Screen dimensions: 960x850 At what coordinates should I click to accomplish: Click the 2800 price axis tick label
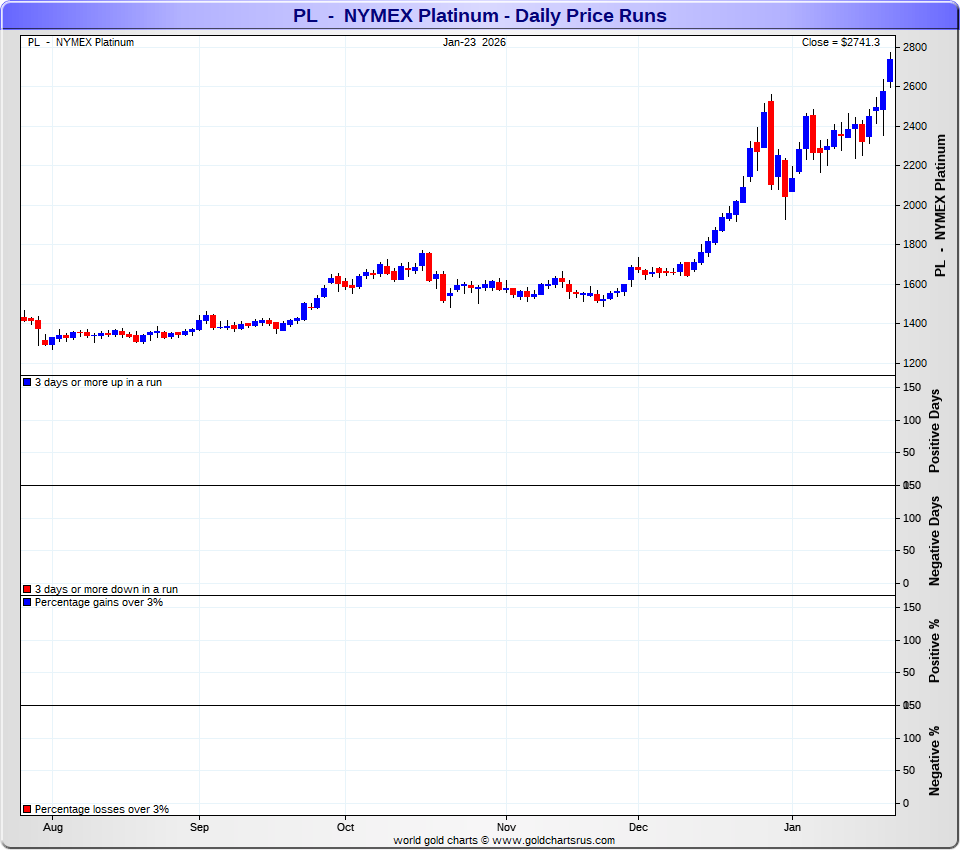coord(915,47)
